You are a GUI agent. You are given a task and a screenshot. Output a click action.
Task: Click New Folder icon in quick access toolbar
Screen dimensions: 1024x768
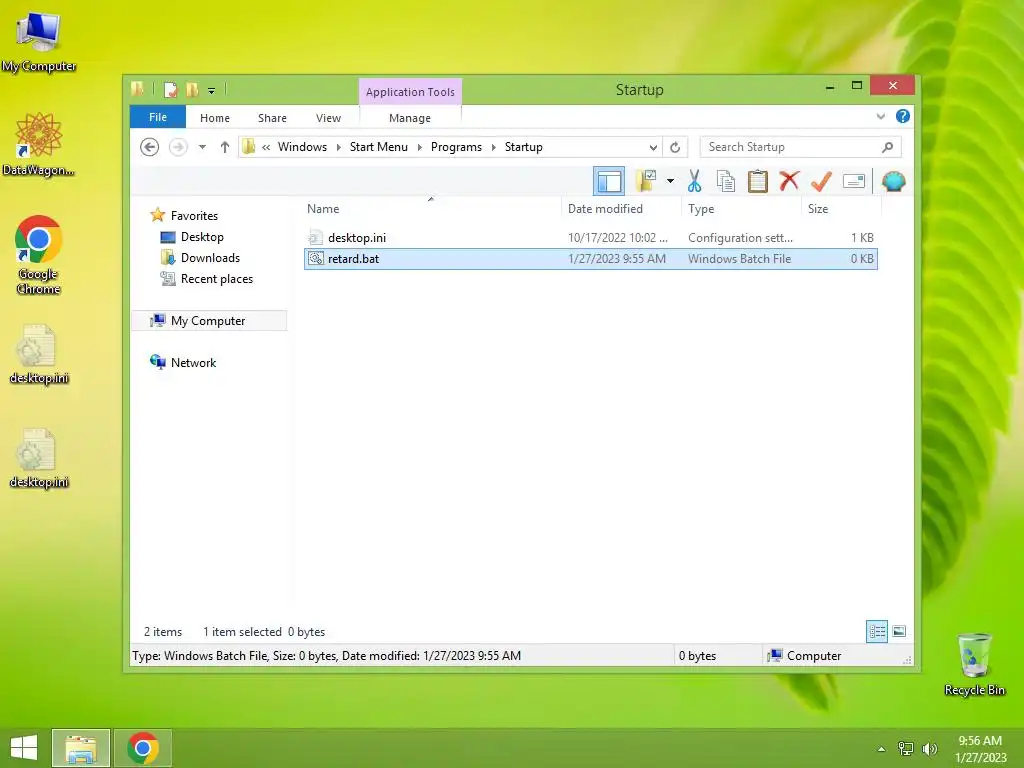[x=192, y=89]
